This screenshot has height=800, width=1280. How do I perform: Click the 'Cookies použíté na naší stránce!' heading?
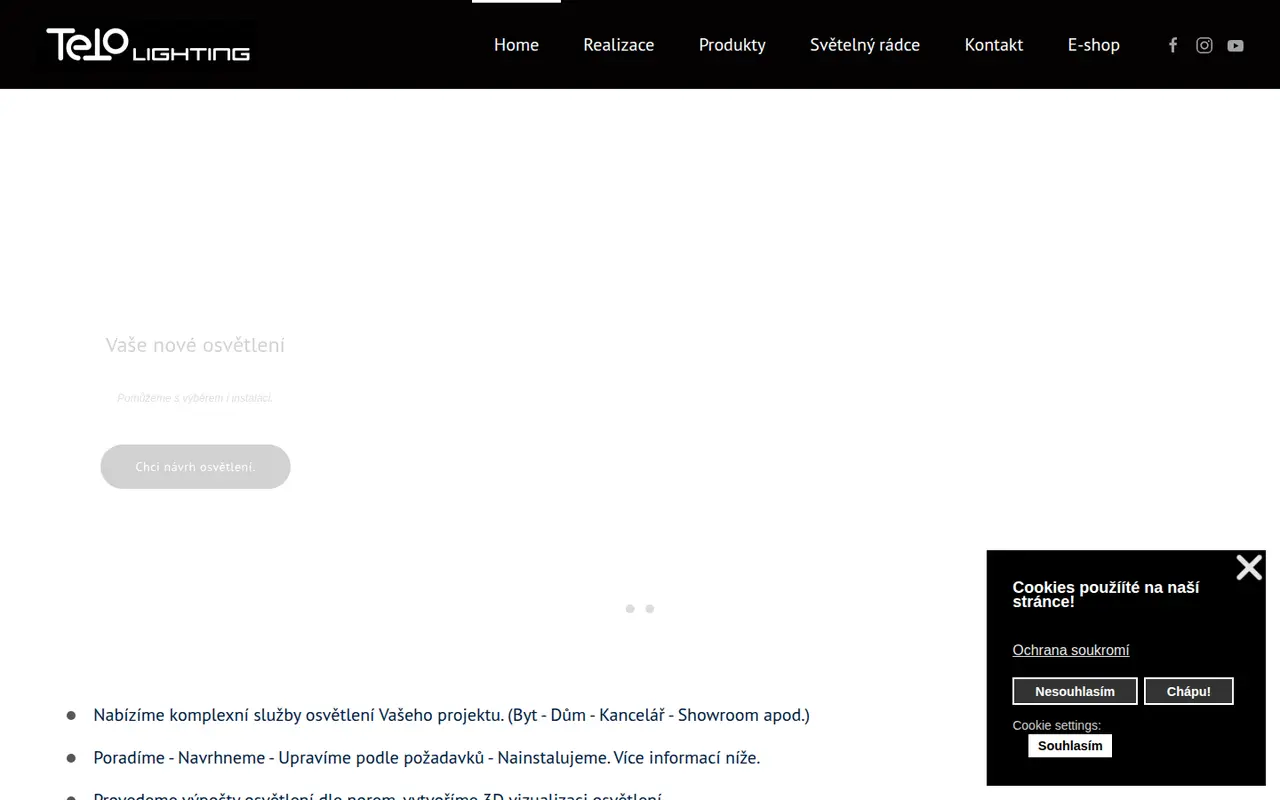point(1106,594)
